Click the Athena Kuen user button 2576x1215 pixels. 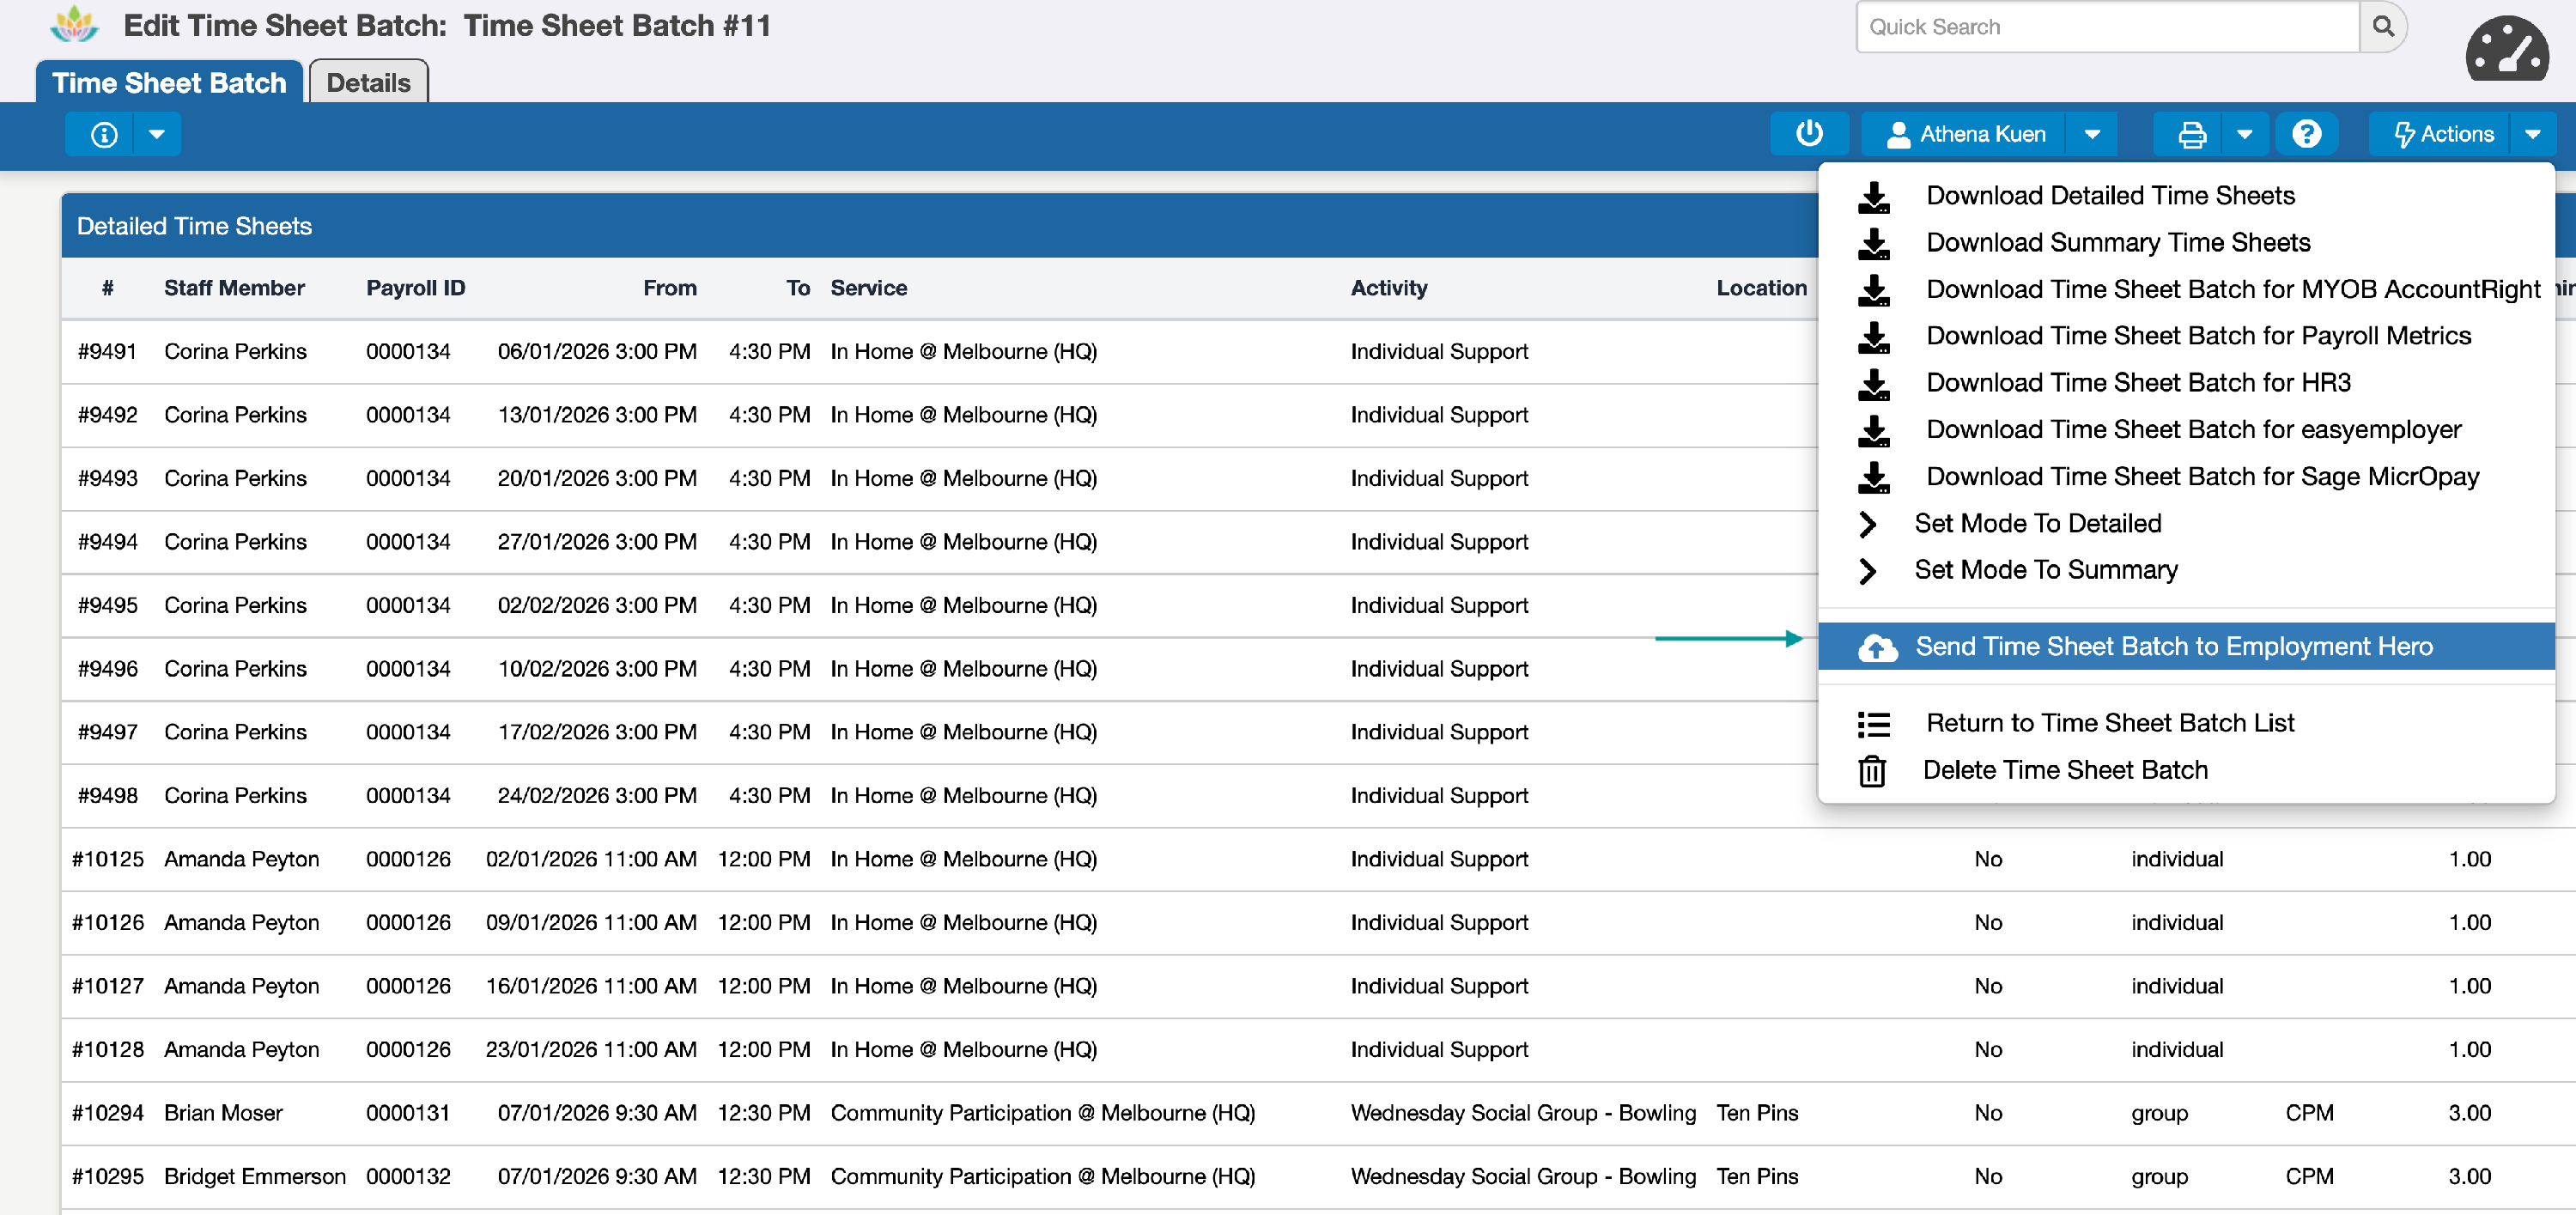pos(1966,134)
